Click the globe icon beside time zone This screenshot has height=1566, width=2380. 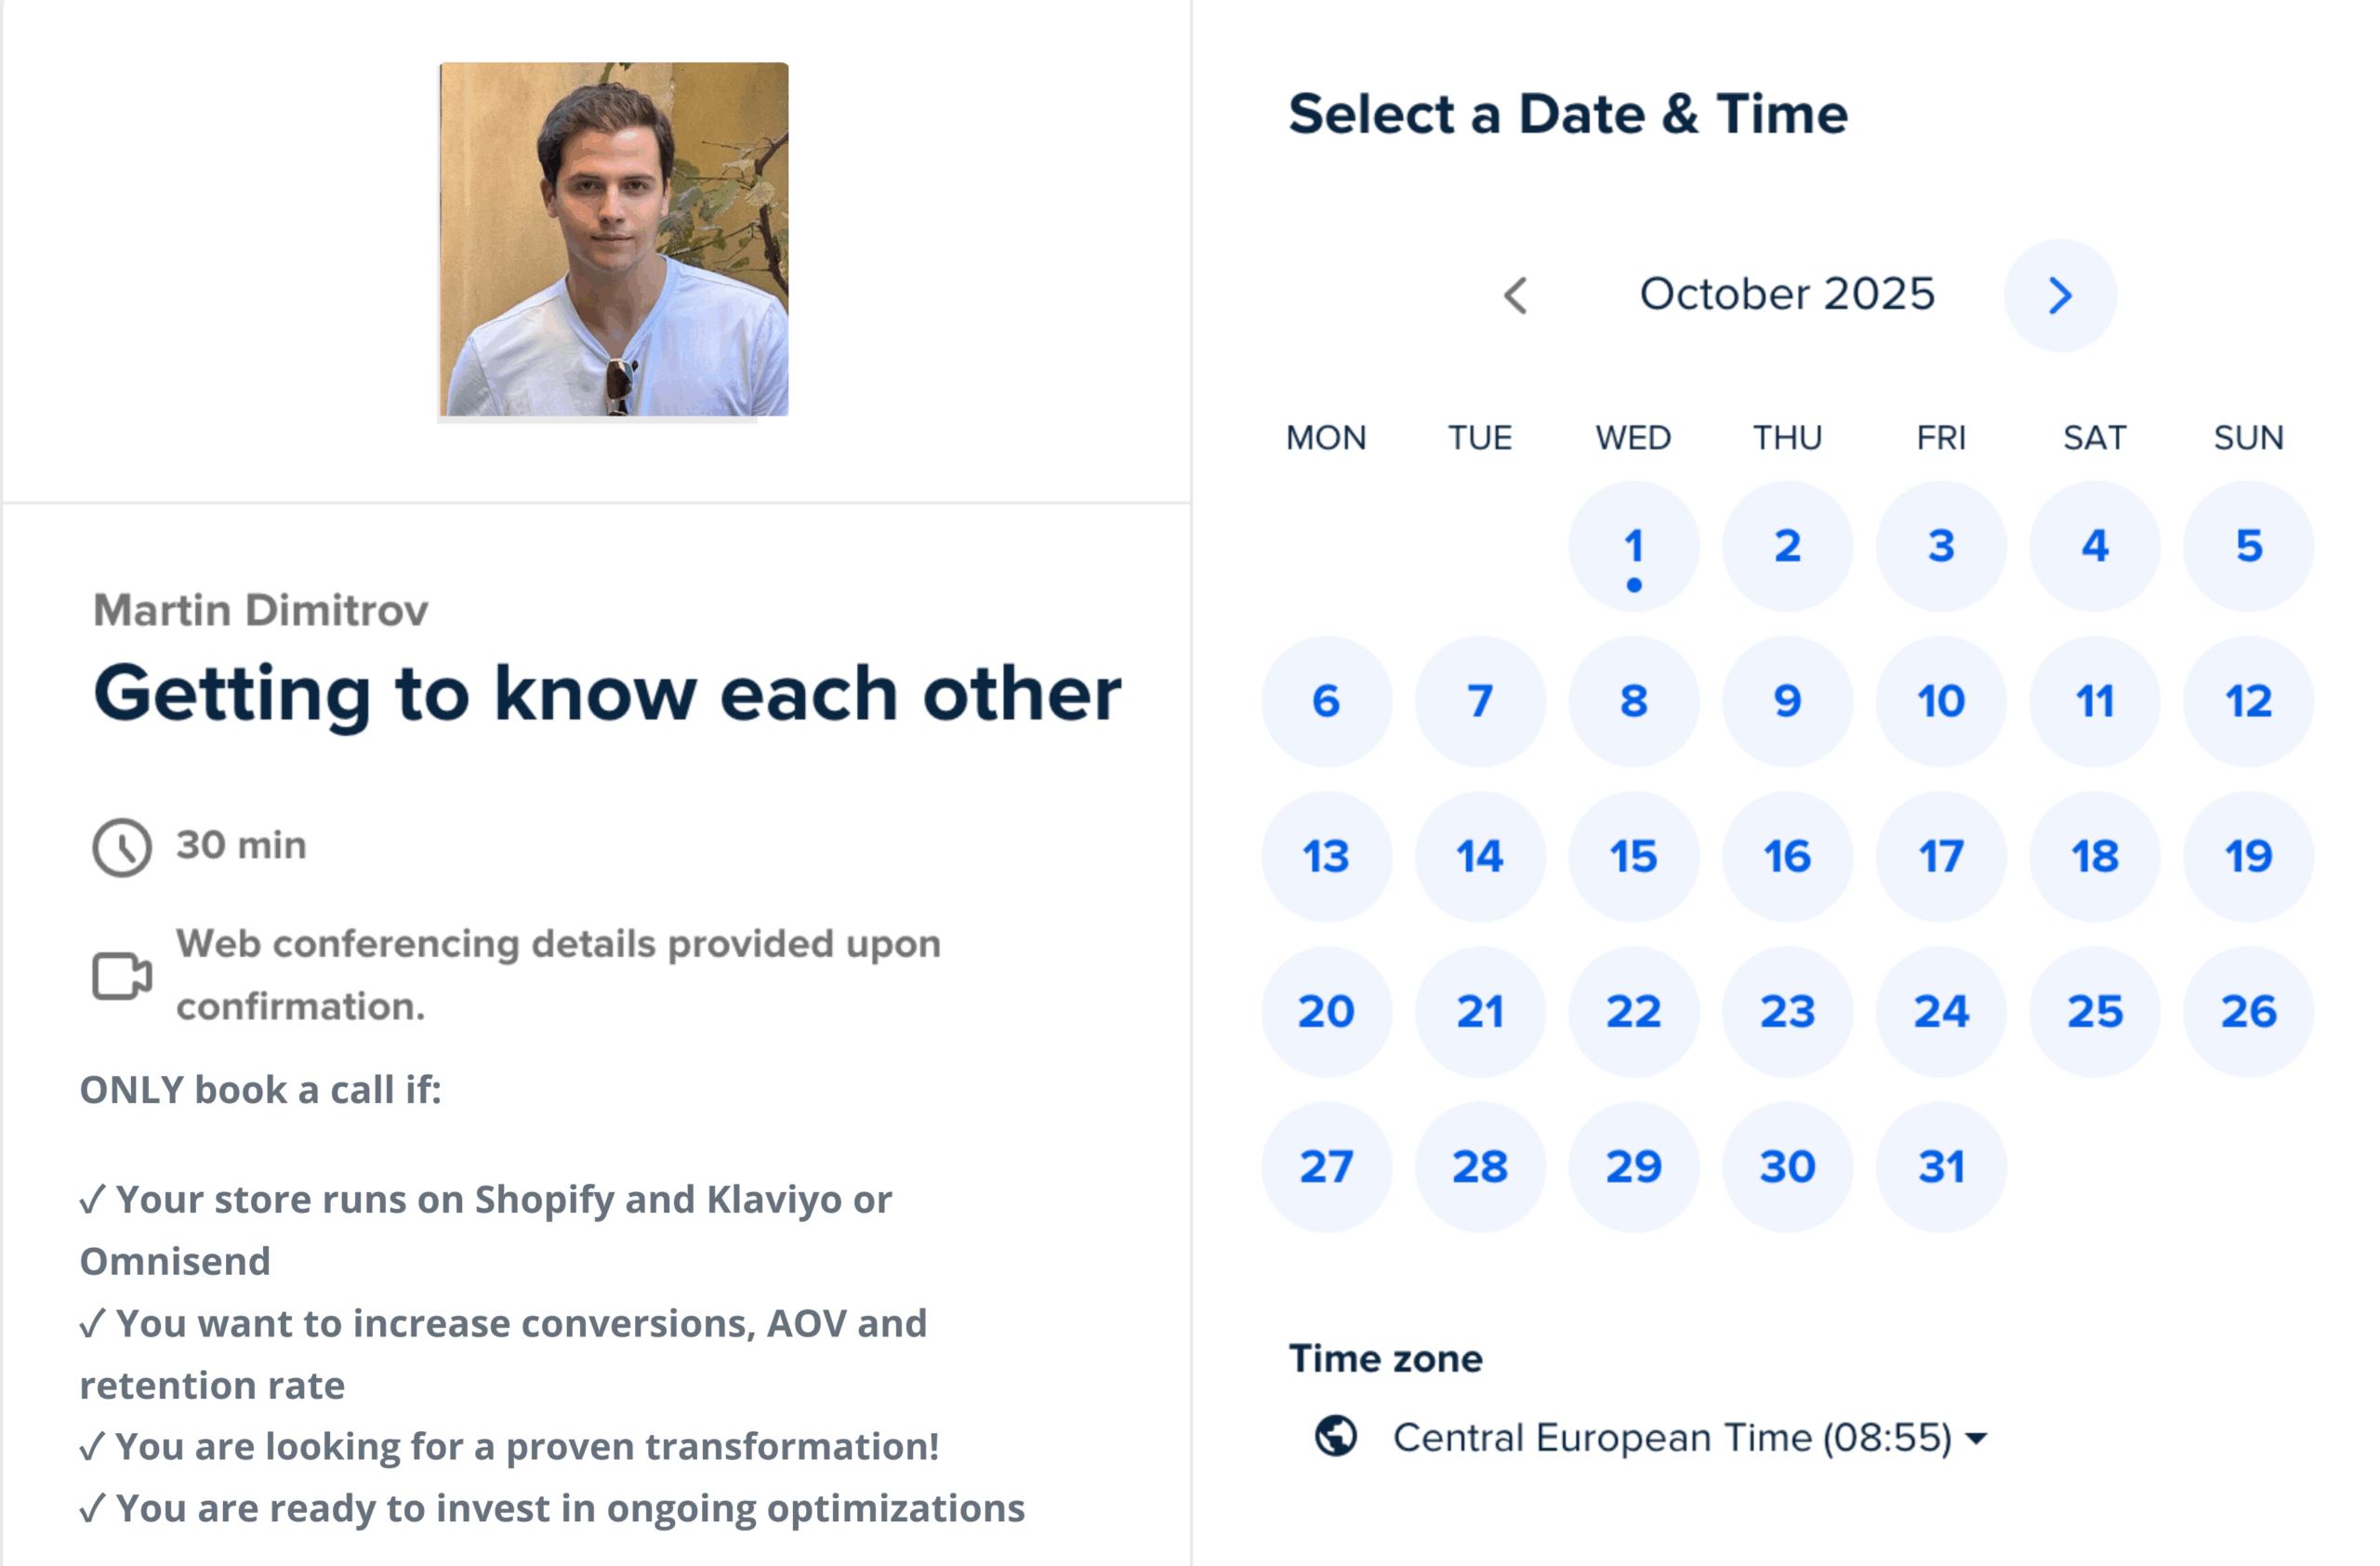tap(1335, 1437)
